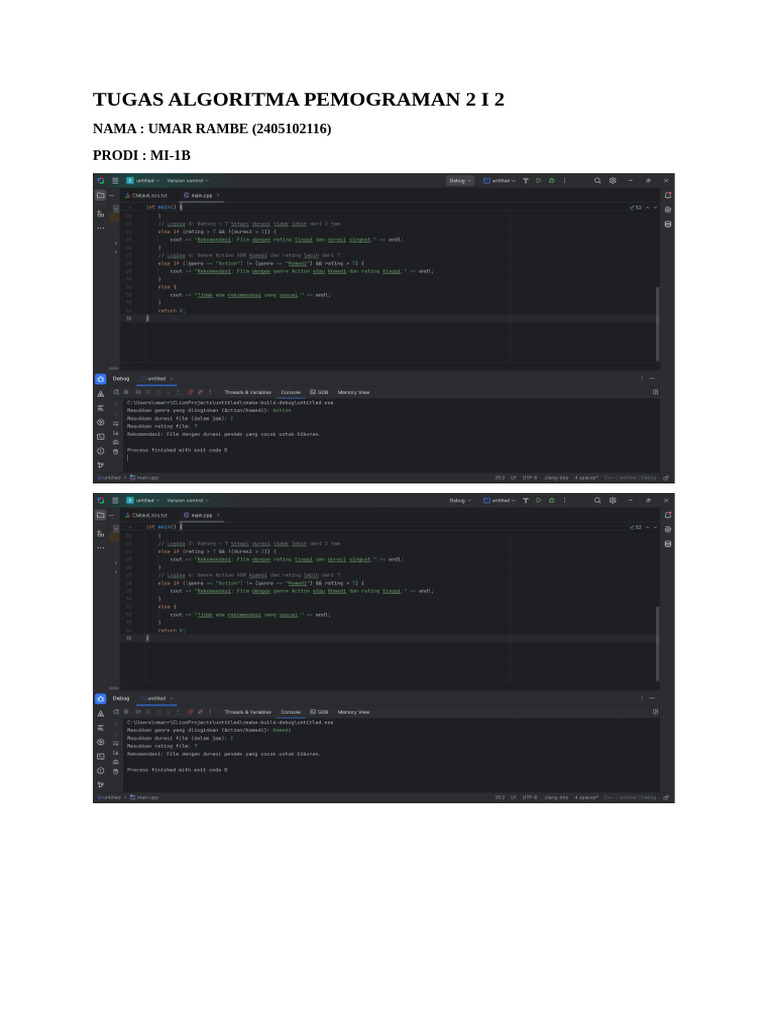Select GDB tab in the upper debug panel

(x=320, y=392)
